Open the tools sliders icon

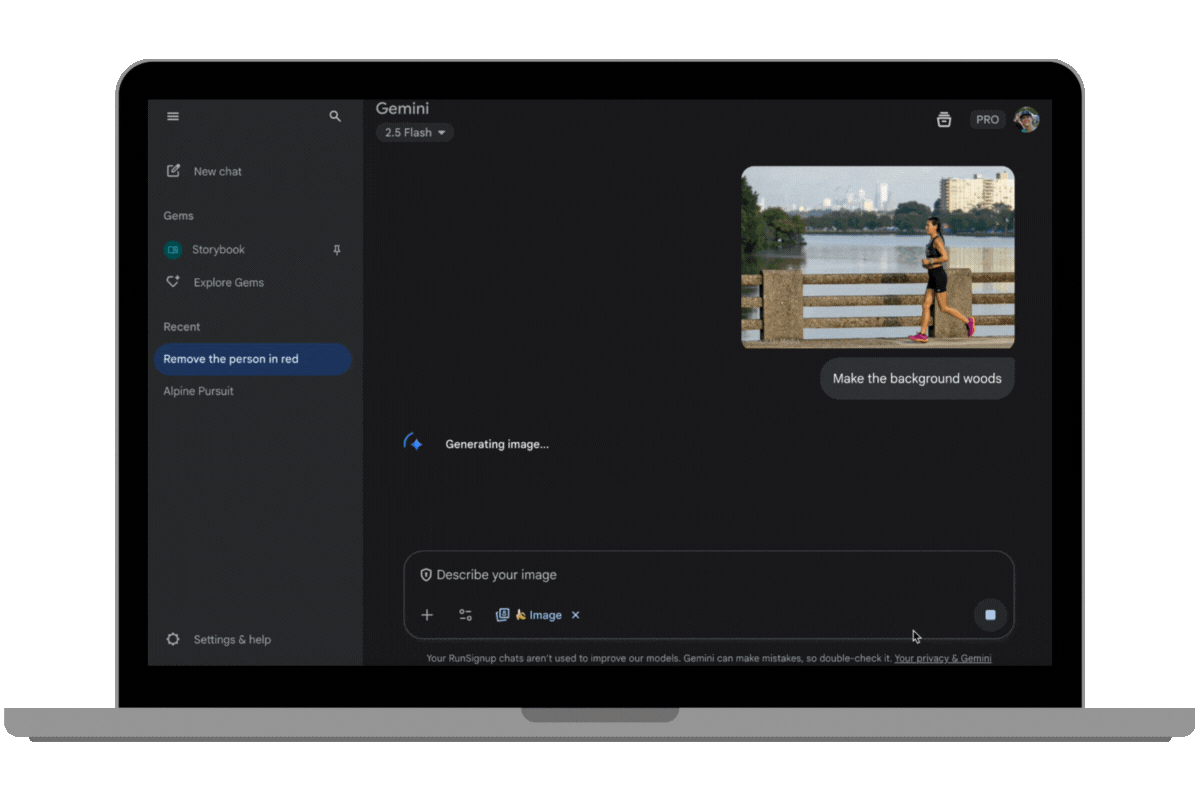click(x=465, y=615)
